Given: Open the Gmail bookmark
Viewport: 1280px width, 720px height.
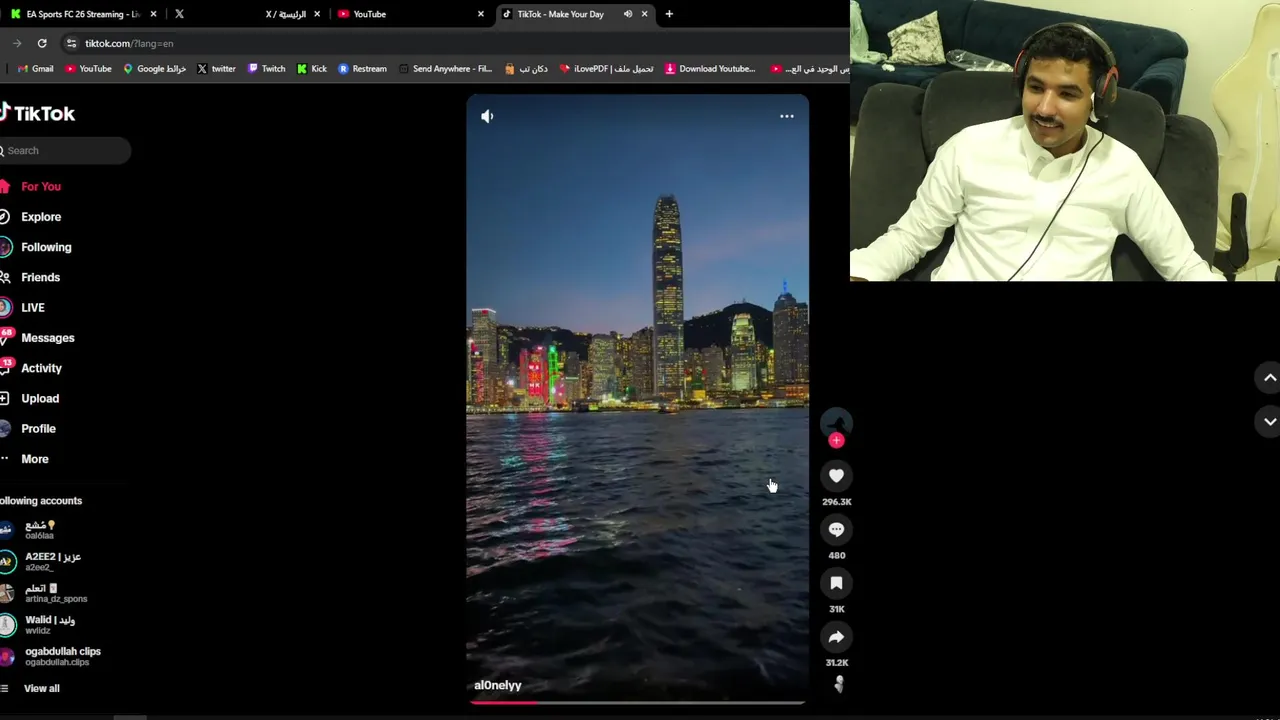Looking at the screenshot, I should (x=36, y=69).
